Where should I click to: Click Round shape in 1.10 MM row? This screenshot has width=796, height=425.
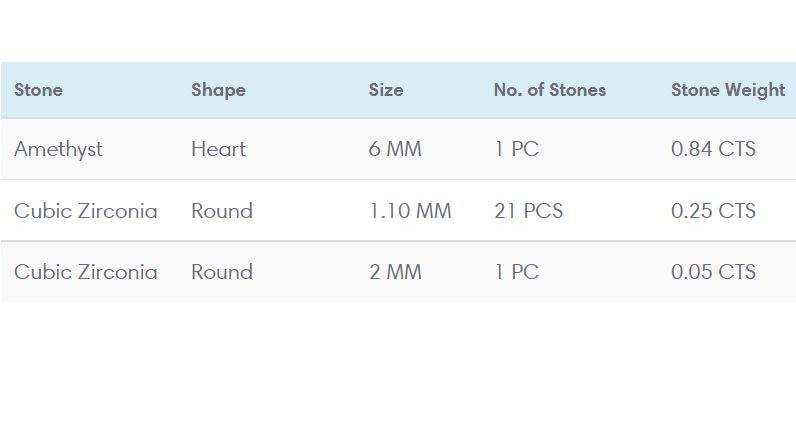coord(222,211)
